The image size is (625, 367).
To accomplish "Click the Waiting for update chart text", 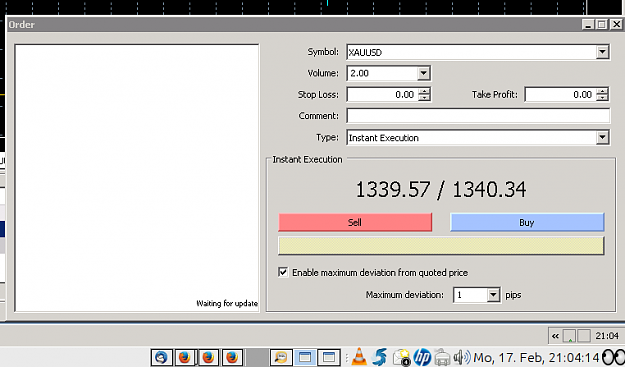I will pyautogui.click(x=227, y=304).
